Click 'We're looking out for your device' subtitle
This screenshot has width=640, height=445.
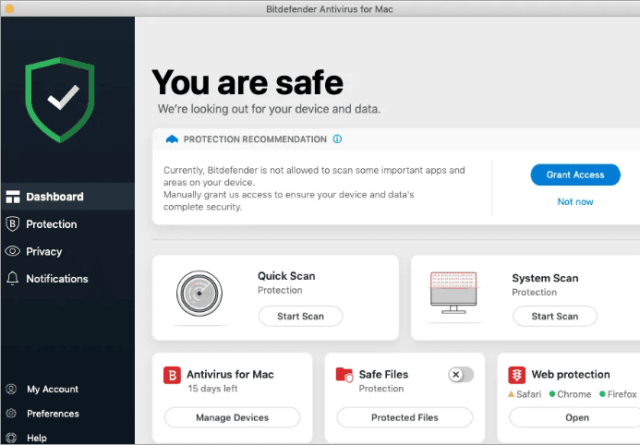coord(269,109)
